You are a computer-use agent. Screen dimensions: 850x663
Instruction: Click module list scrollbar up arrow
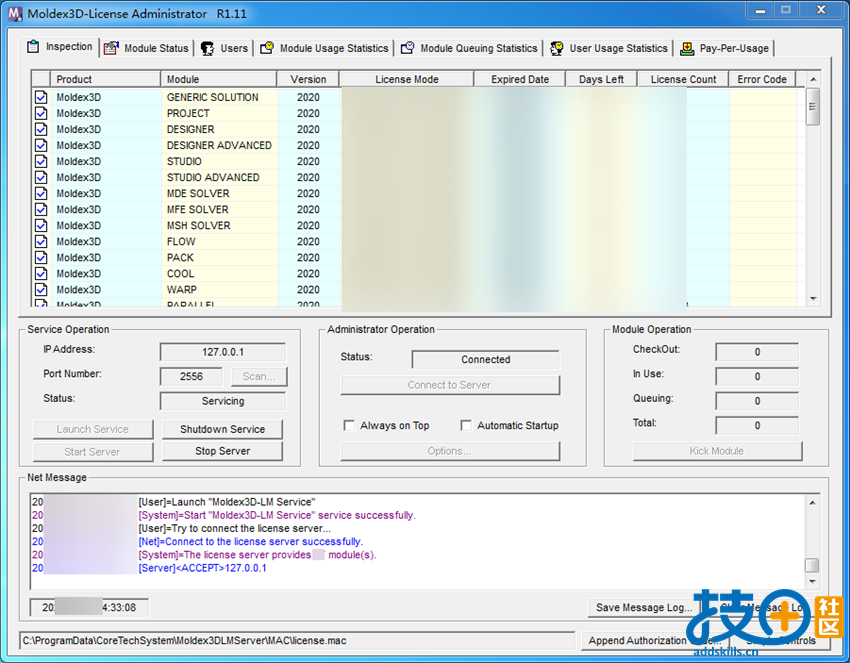pyautogui.click(x=813, y=79)
